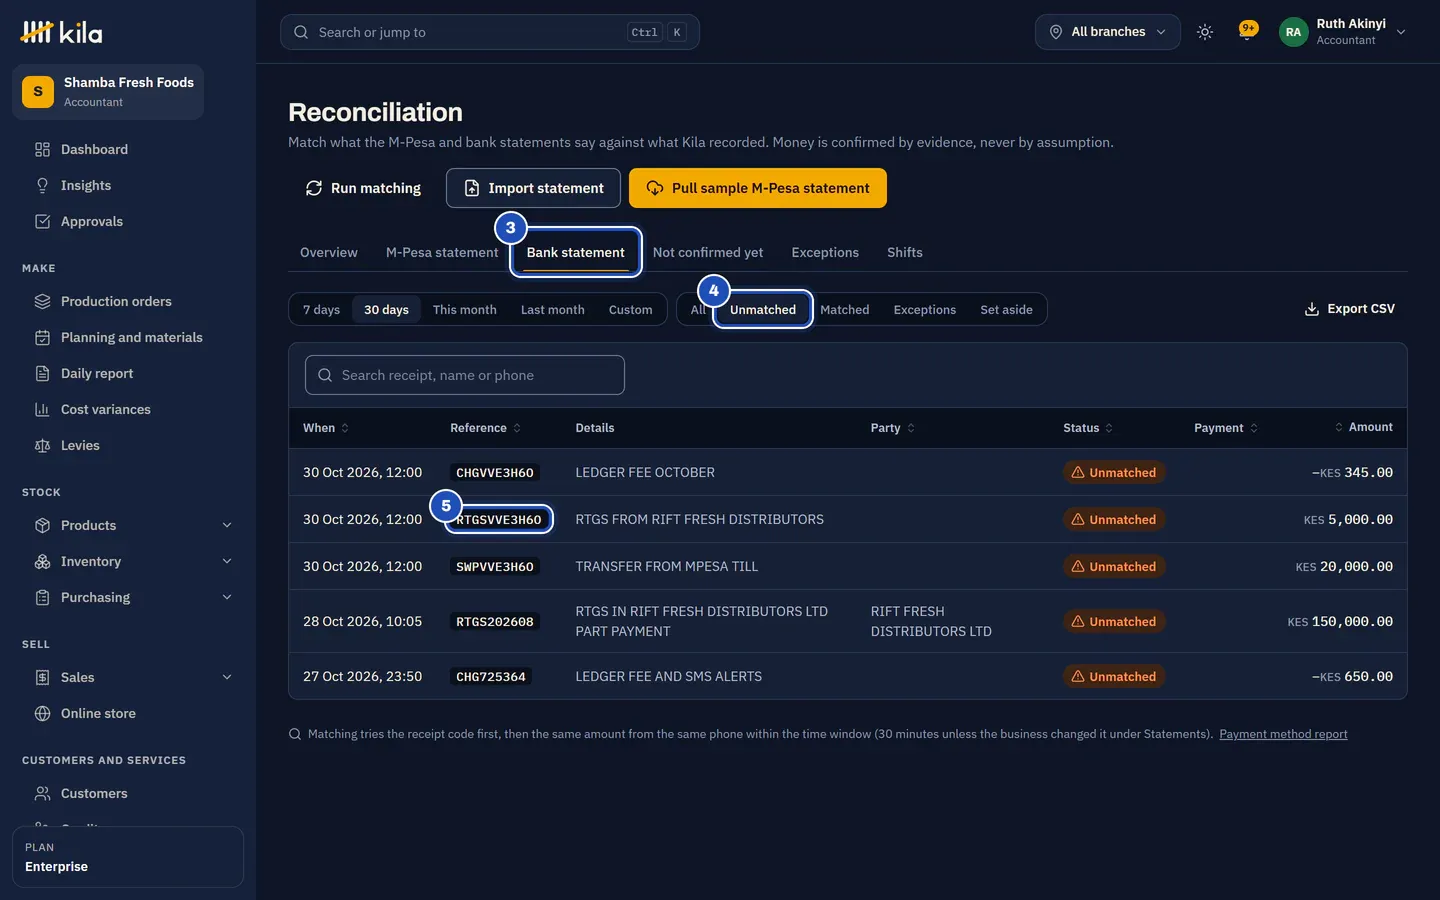The width and height of the screenshot is (1440, 900).
Task: Open the All branches dropdown
Action: pos(1108,32)
